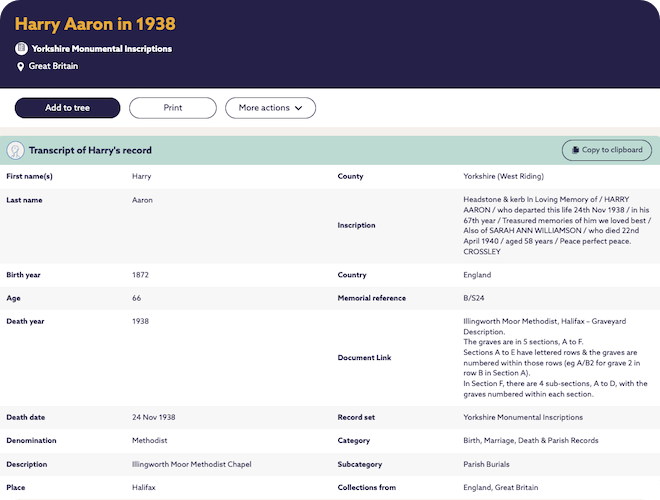The height and width of the screenshot is (500, 660).
Task: Expand the More actions dropdown
Action: (270, 108)
